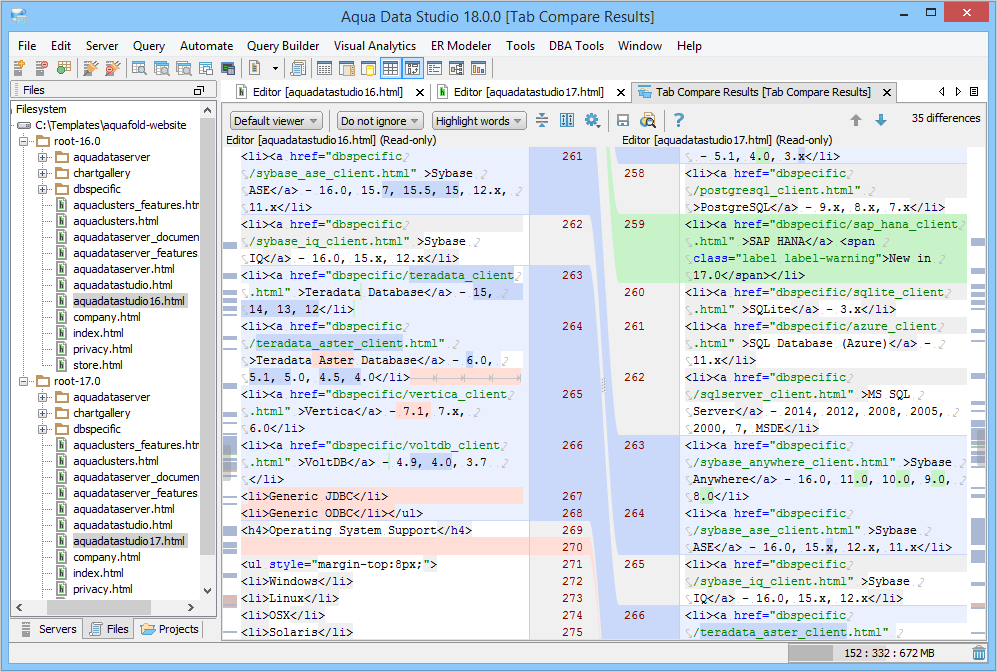Click the synchronize scrolling icon in the compare toolbar

tap(542, 120)
